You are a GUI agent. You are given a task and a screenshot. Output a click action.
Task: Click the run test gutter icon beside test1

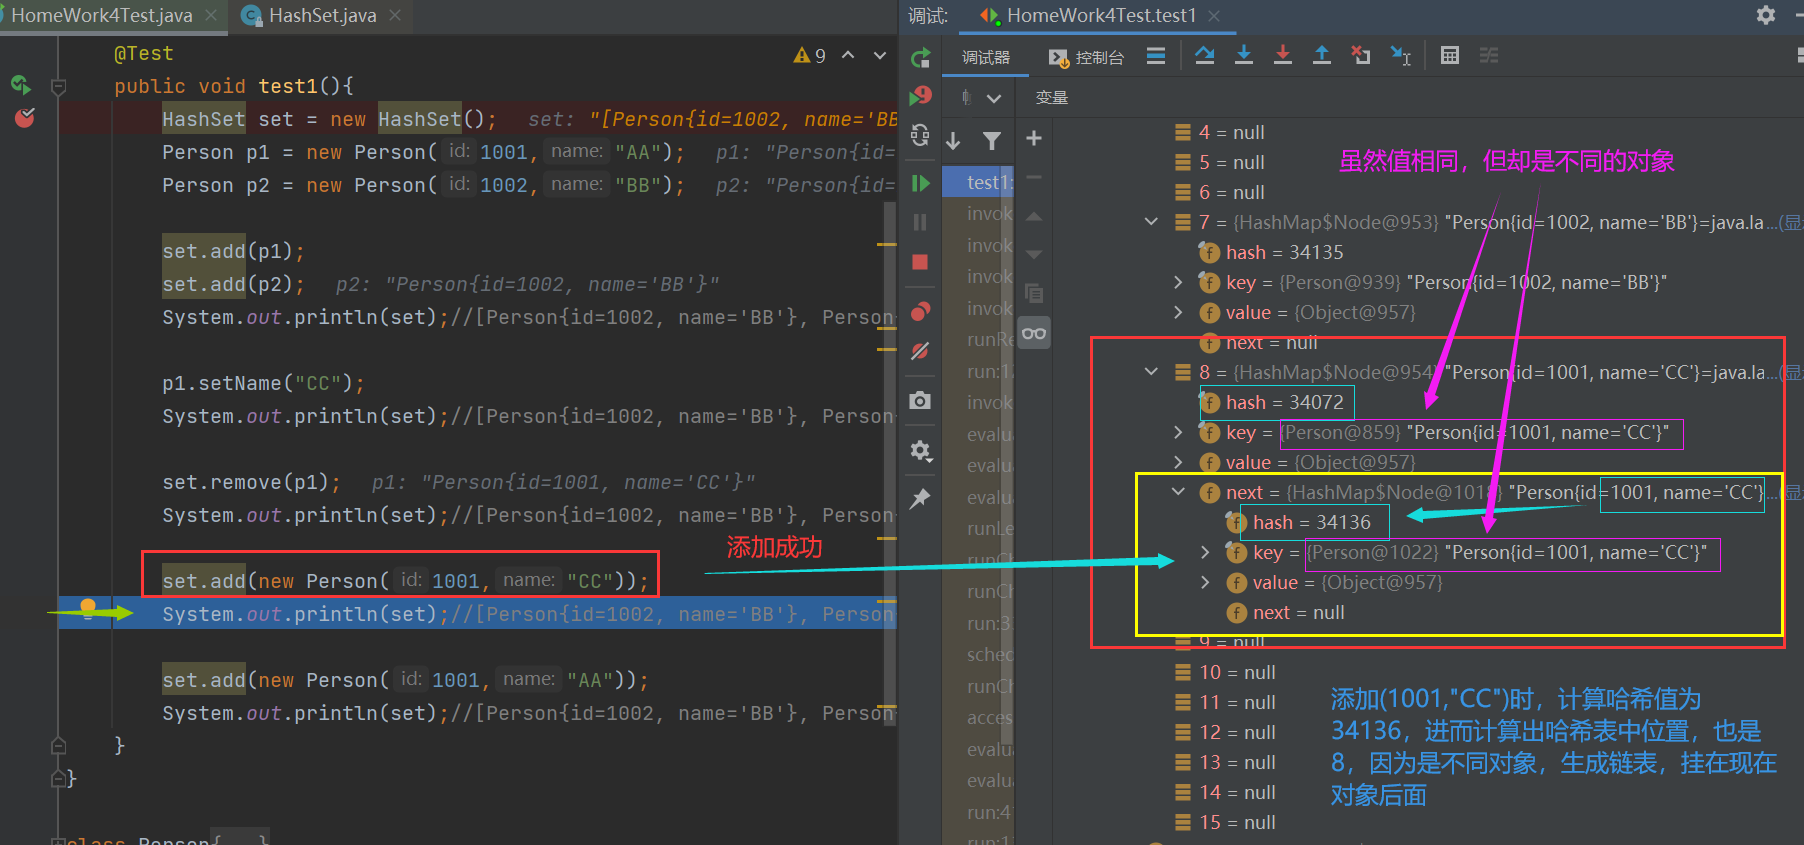point(21,85)
